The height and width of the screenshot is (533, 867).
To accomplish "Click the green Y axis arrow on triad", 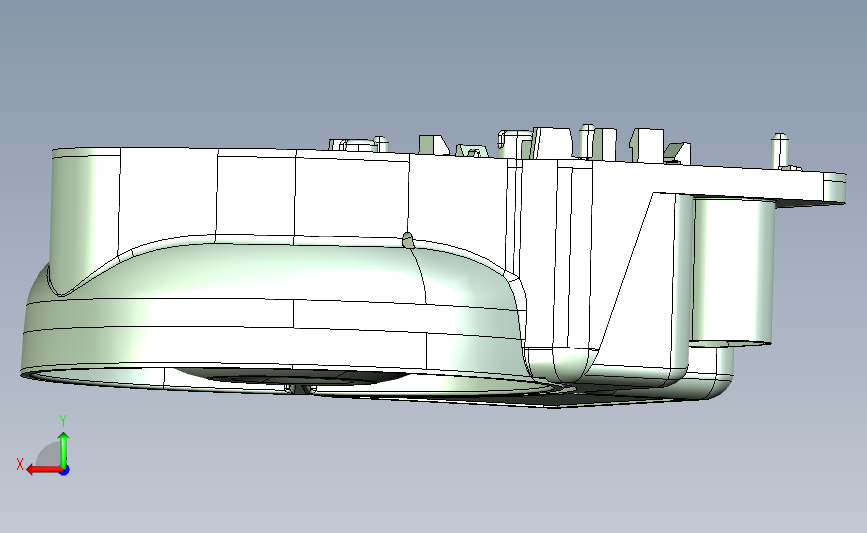I will [x=64, y=448].
